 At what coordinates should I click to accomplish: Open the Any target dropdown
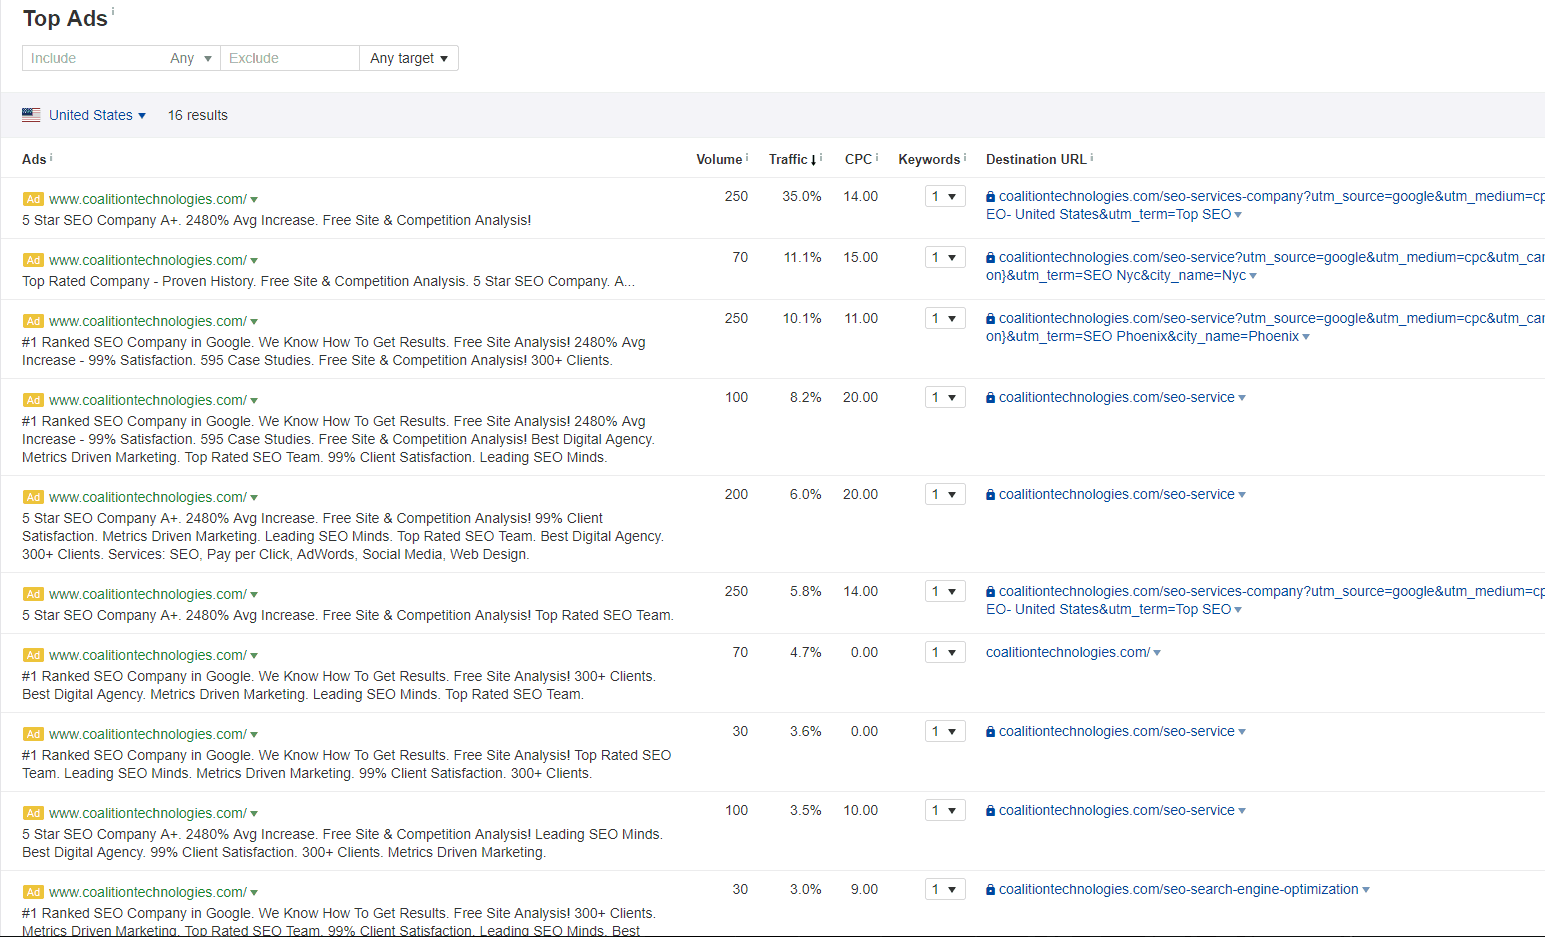click(x=408, y=58)
